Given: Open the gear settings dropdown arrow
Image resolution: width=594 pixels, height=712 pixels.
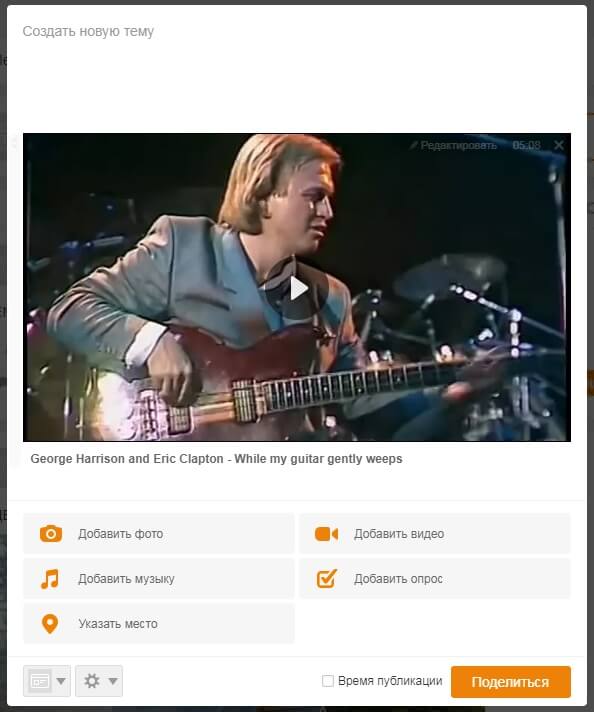Looking at the screenshot, I should point(113,681).
